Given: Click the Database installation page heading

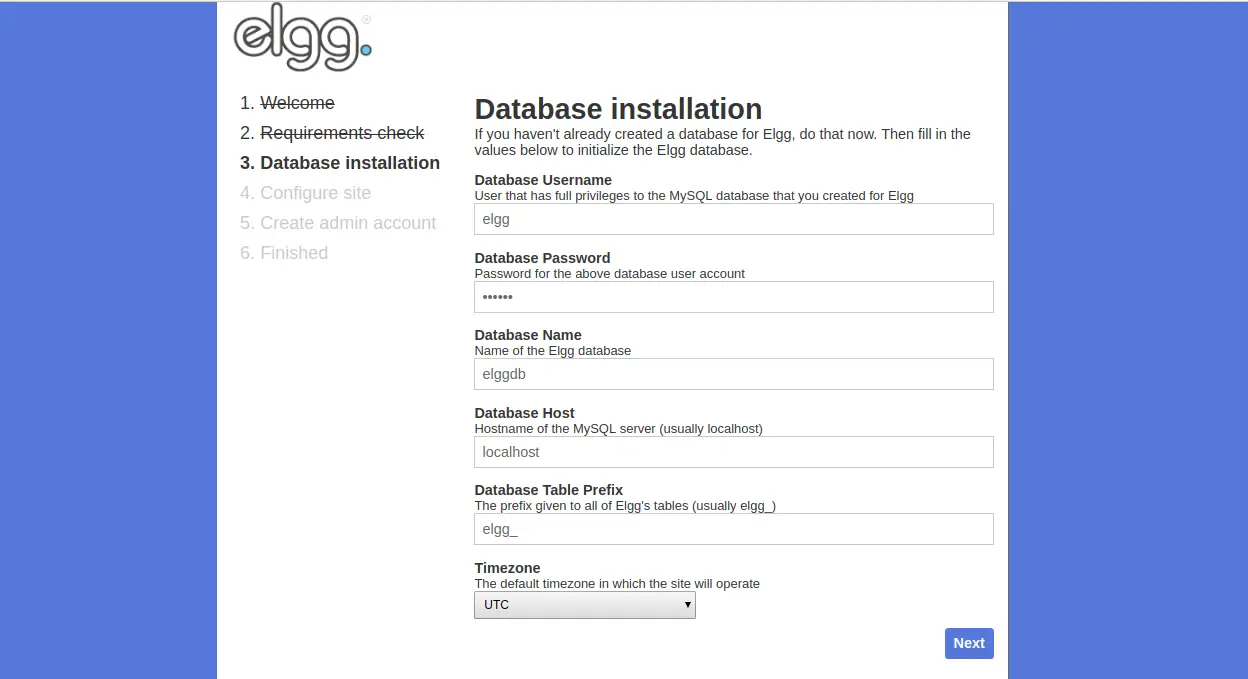Looking at the screenshot, I should (618, 109).
